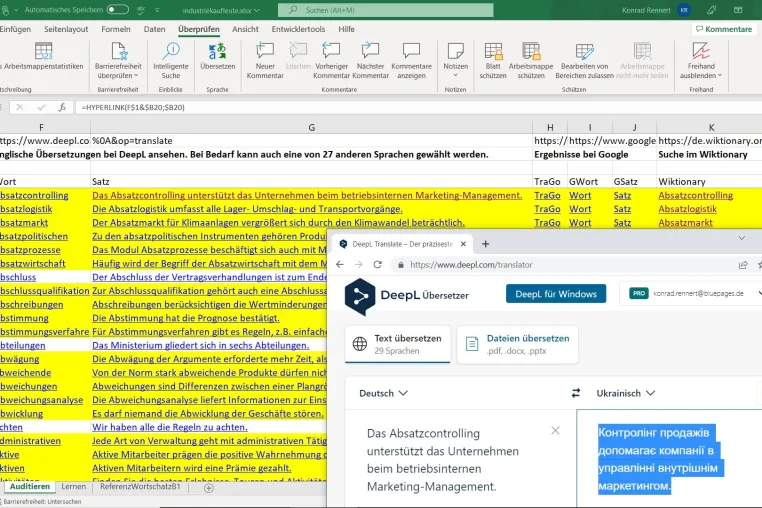This screenshot has height=508, width=762.
Task: Clear the German source text with X
Action: click(555, 431)
